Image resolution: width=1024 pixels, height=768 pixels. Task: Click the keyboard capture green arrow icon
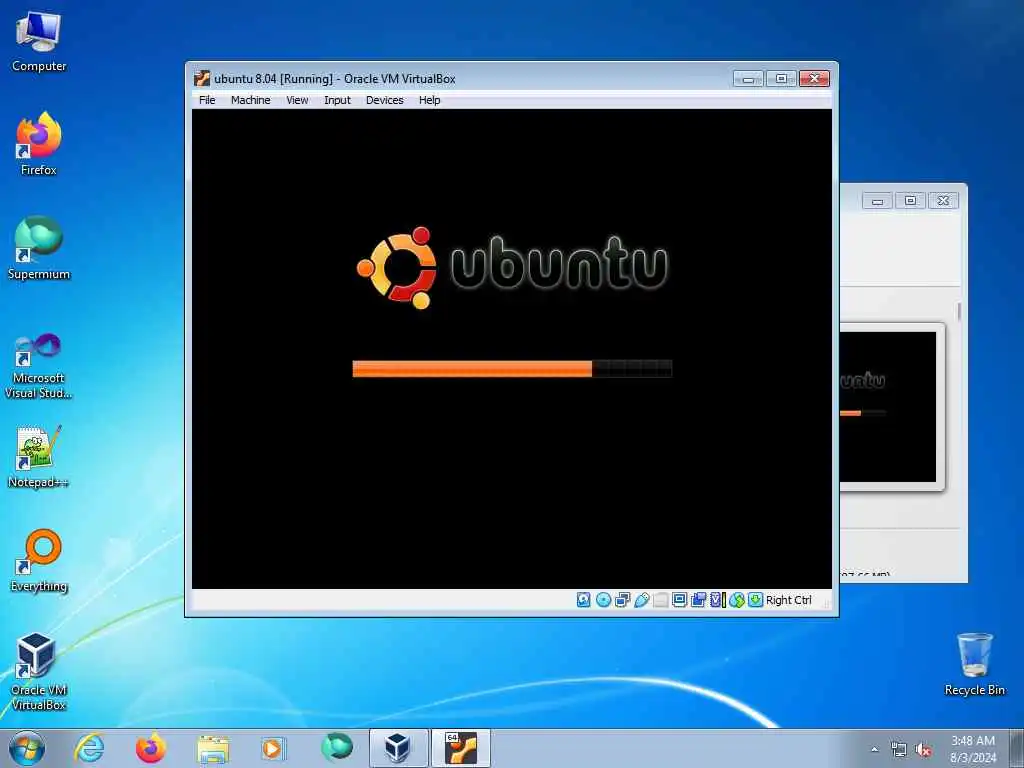pyautogui.click(x=756, y=600)
